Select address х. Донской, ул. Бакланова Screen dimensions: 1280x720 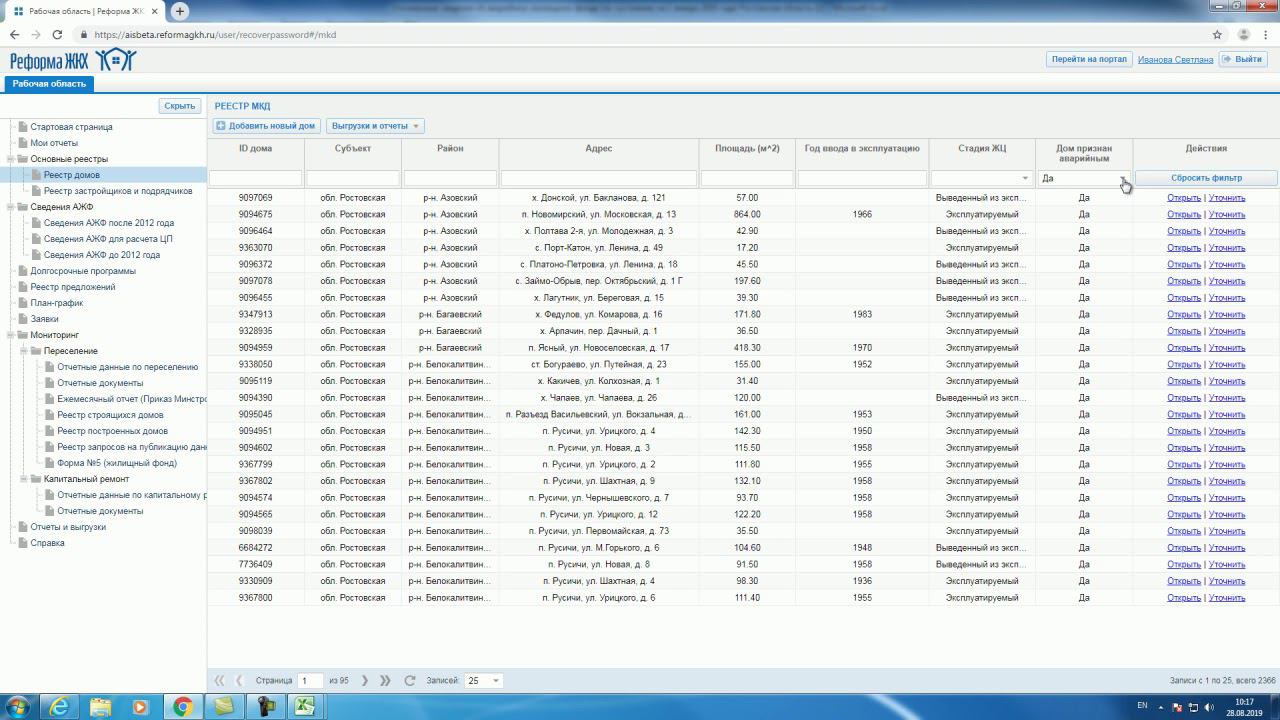click(598, 198)
